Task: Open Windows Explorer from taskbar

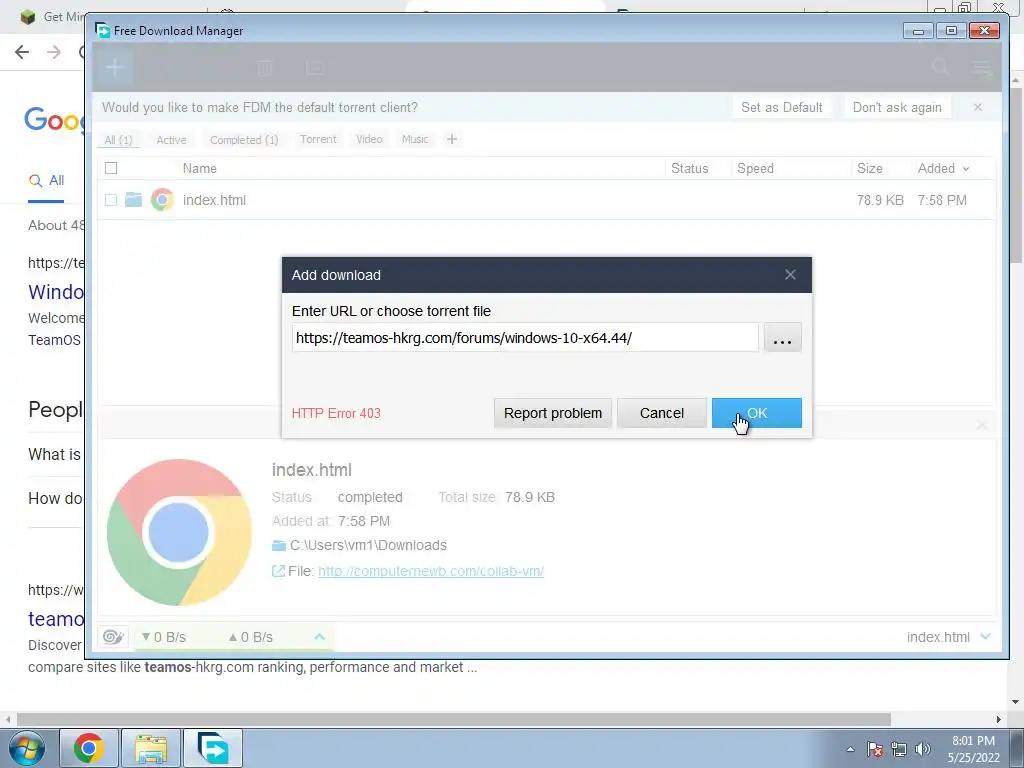Action: pos(151,748)
